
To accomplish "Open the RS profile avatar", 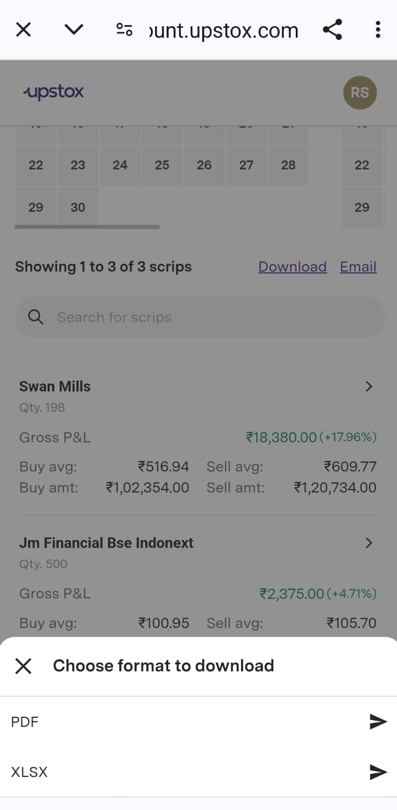I will click(360, 92).
